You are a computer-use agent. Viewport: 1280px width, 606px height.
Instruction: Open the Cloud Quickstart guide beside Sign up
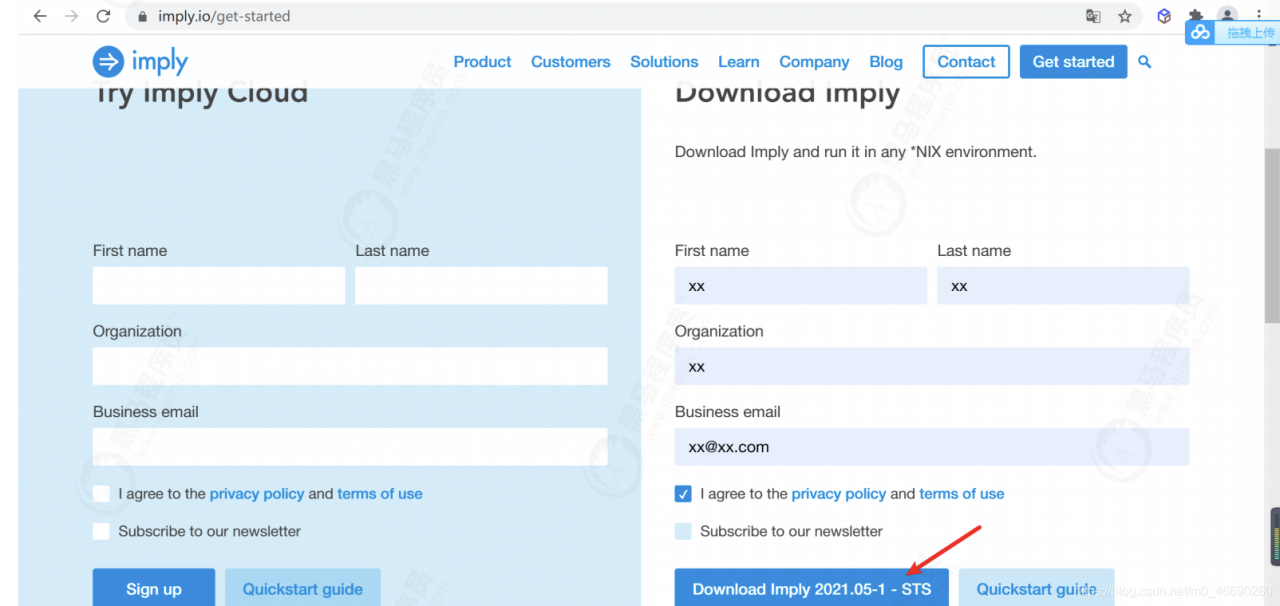click(x=302, y=588)
